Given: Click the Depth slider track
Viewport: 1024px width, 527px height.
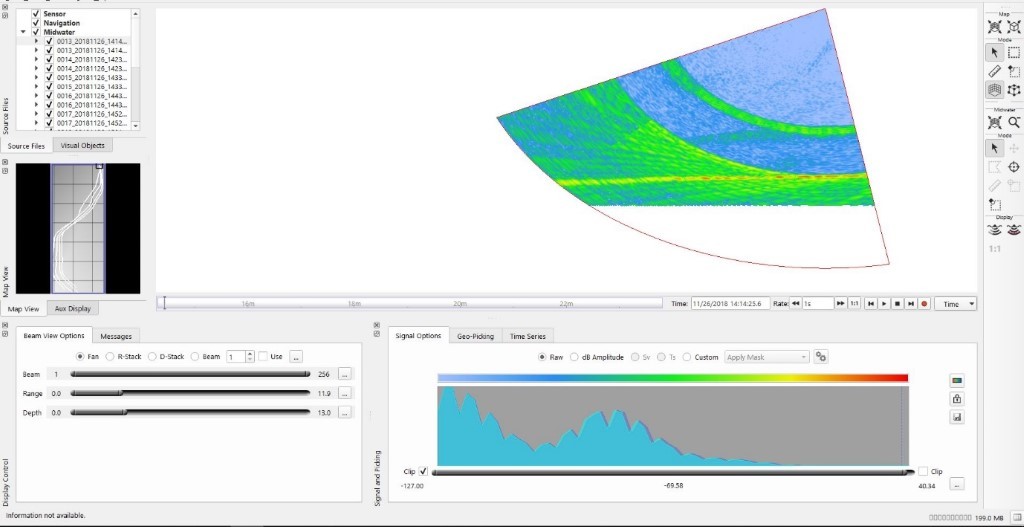Looking at the screenshot, I should 190,412.
